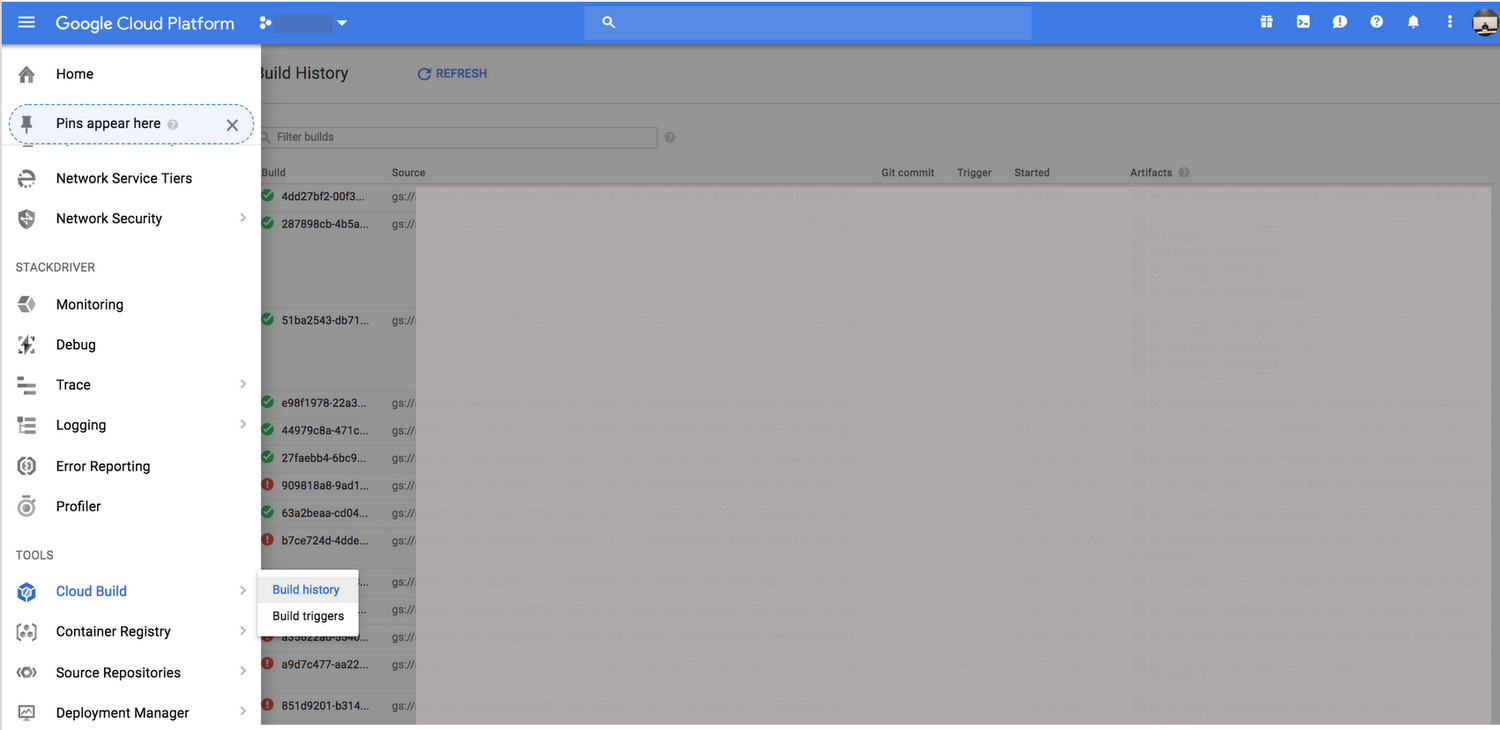The height and width of the screenshot is (730, 1500).
Task: Select Build history from submenu
Action: pyautogui.click(x=308, y=590)
